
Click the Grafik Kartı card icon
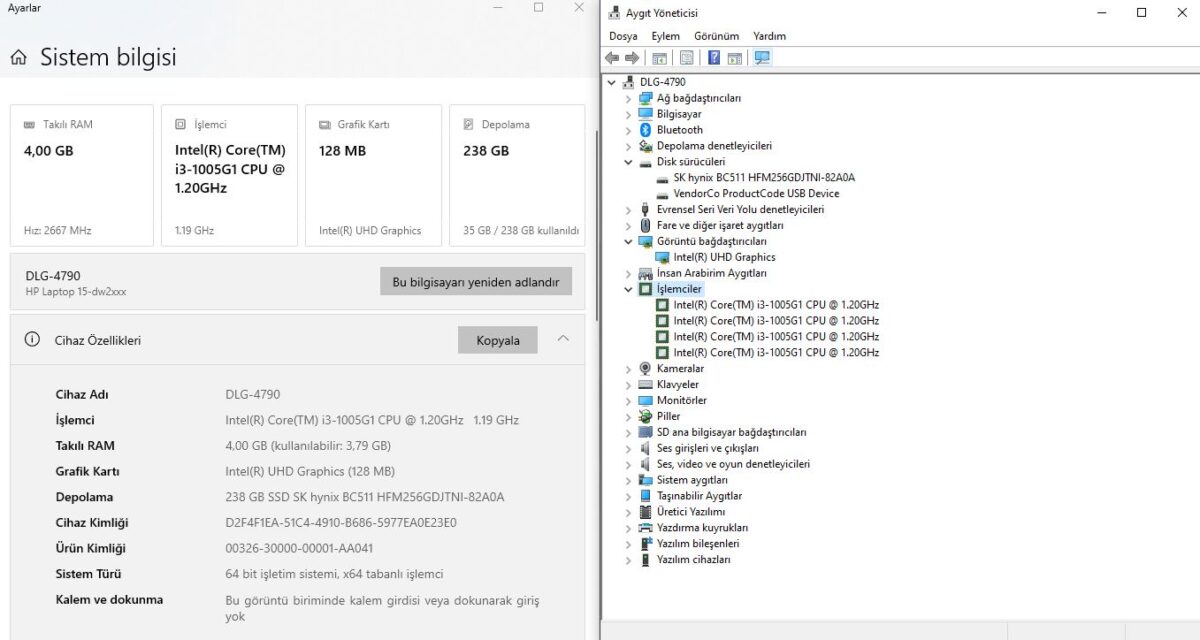(x=325, y=125)
